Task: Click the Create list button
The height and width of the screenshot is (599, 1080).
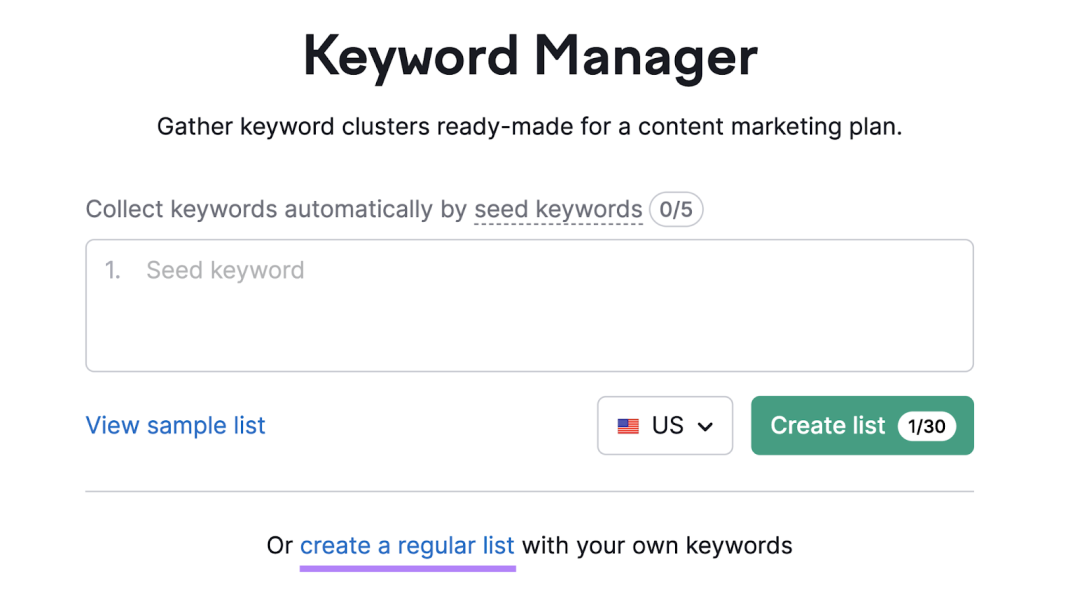Action: (862, 425)
